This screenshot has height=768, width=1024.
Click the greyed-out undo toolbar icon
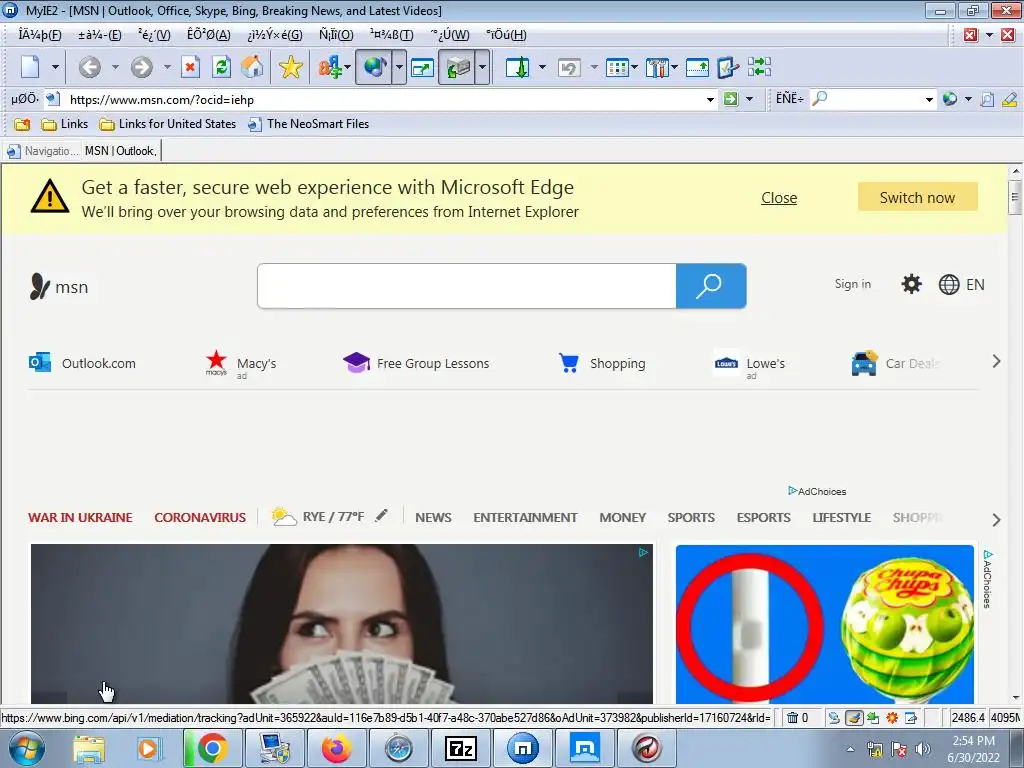[569, 67]
